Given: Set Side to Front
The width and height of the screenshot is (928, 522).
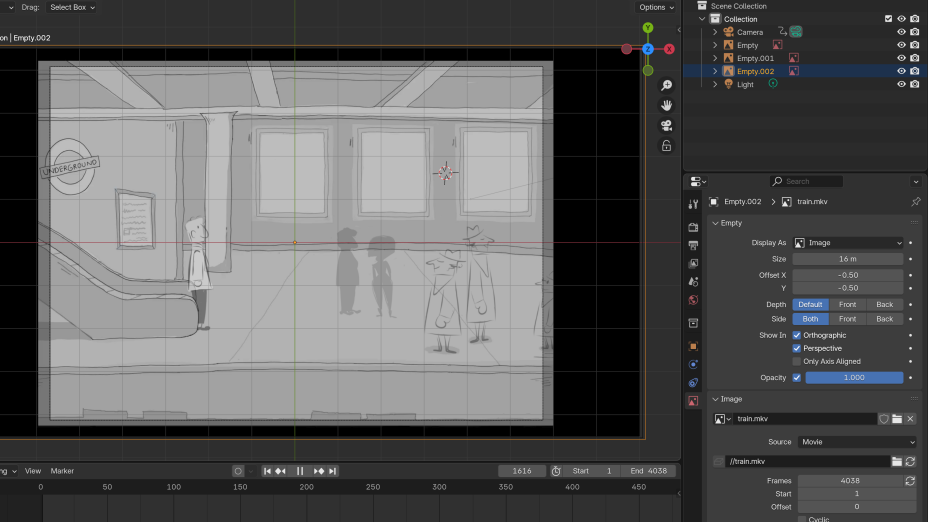Looking at the screenshot, I should [848, 319].
